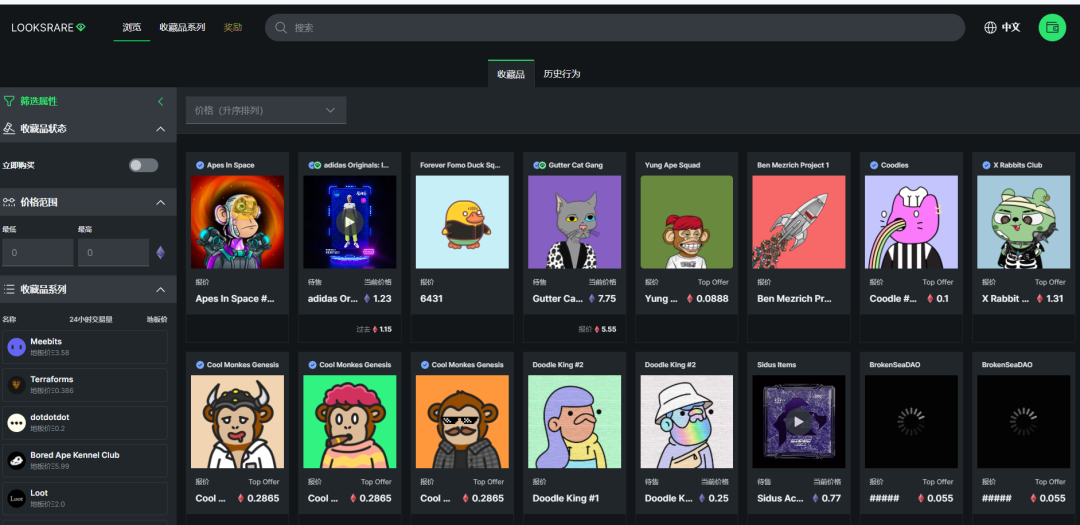Click the search magnifier icon

pos(281,28)
